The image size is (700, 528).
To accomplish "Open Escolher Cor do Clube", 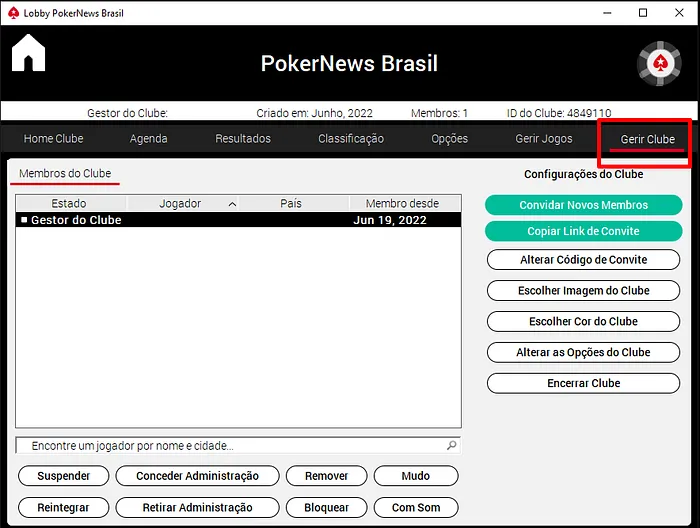I will coord(583,321).
